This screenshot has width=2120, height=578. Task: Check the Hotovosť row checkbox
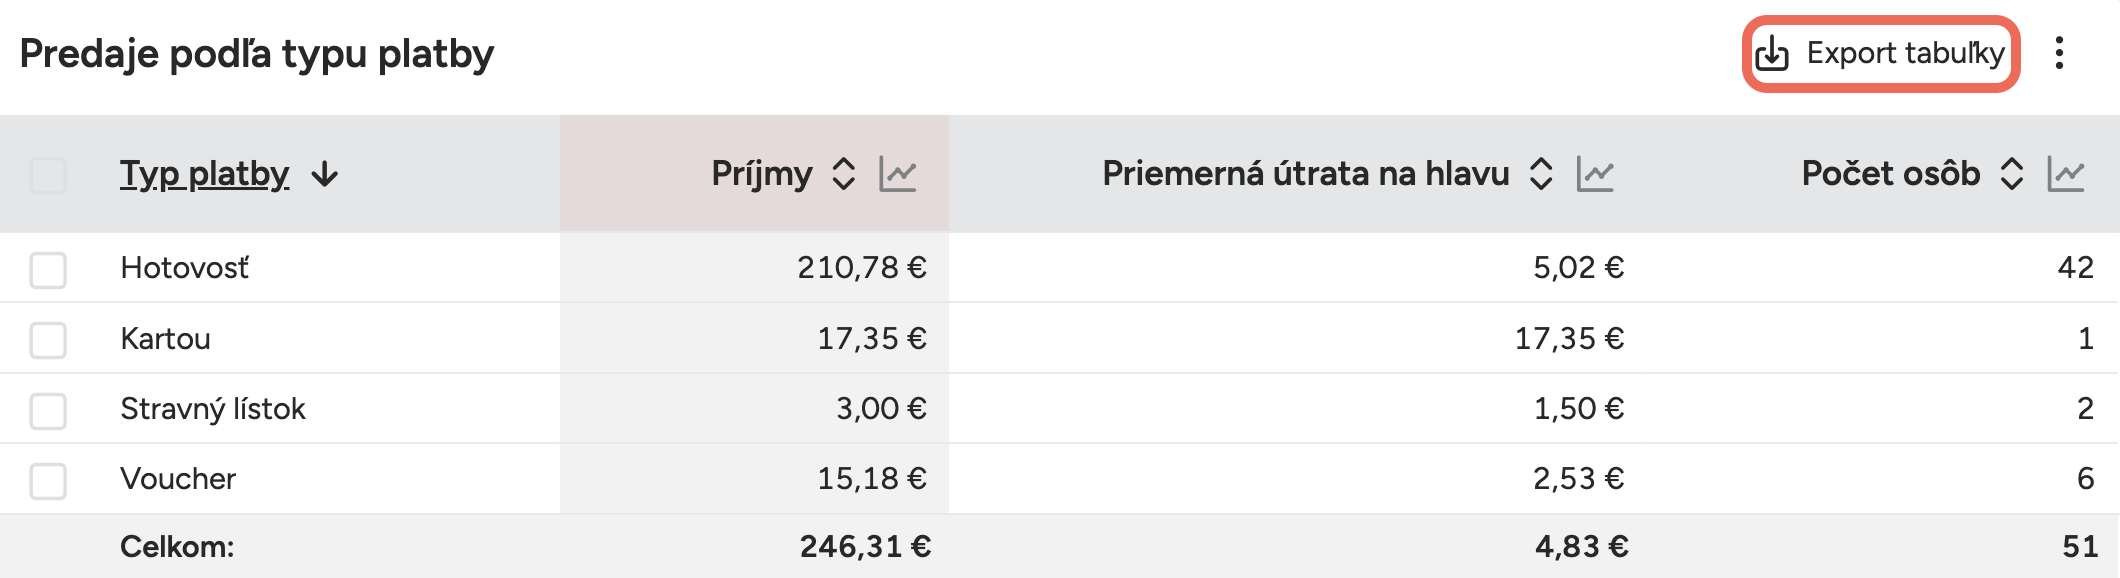click(48, 269)
